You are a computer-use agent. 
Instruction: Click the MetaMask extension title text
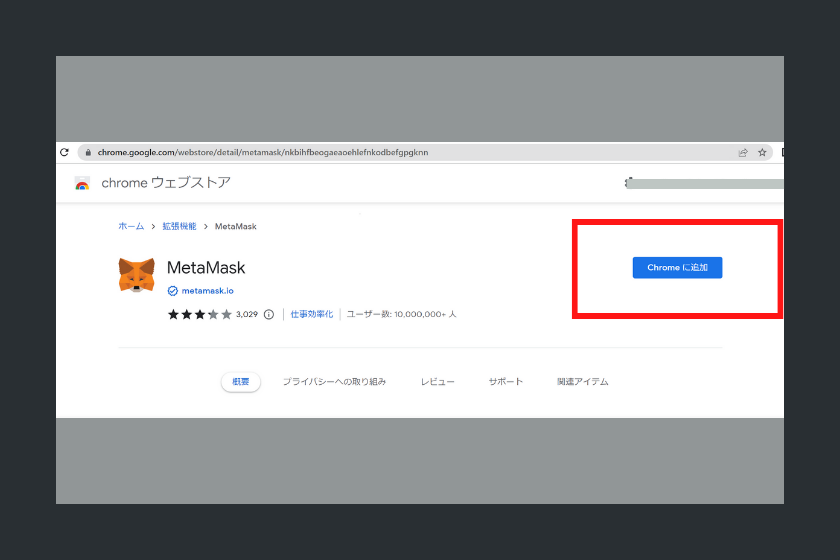206,267
